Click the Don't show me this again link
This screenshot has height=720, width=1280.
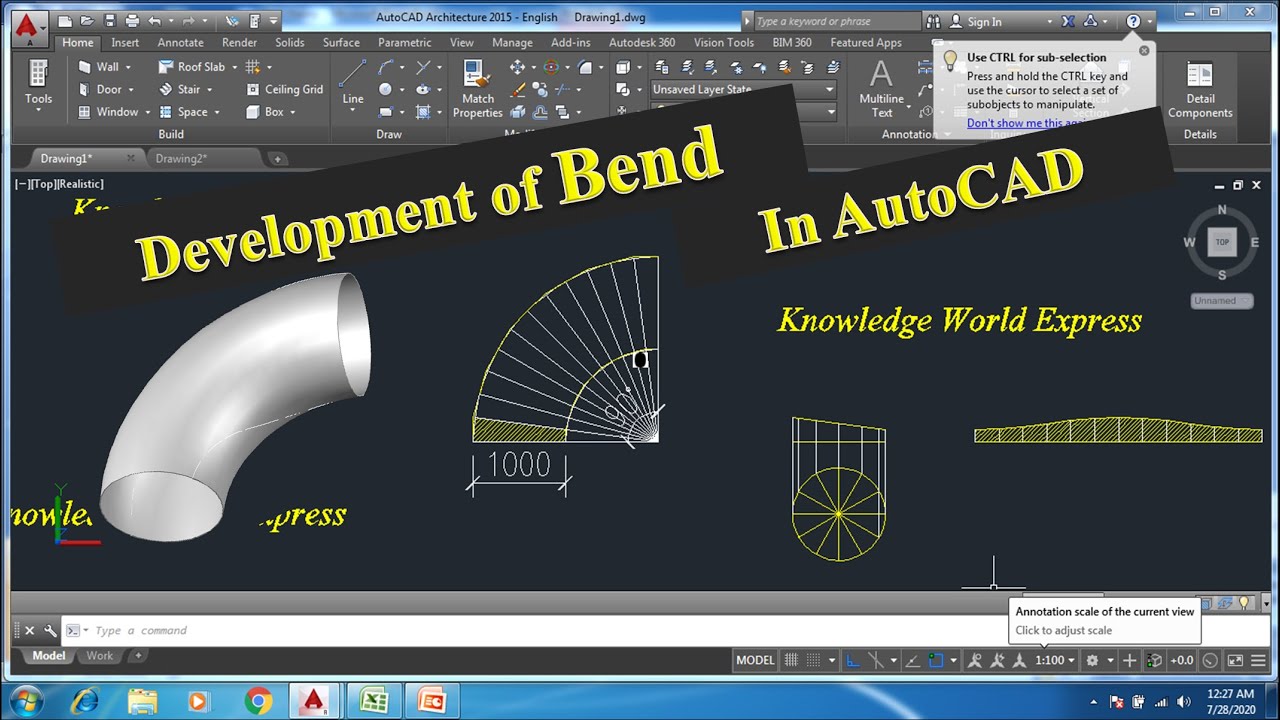(1026, 123)
